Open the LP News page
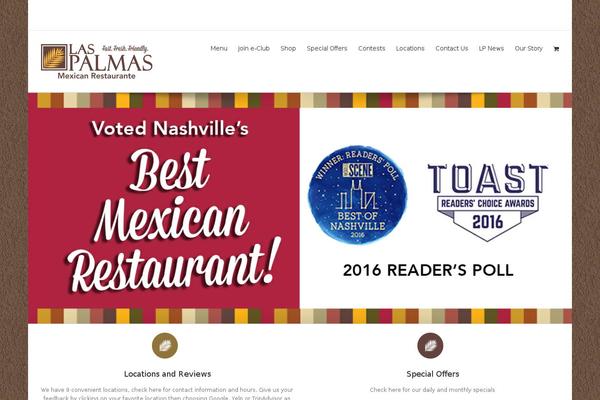This screenshot has height=400, width=600. [x=491, y=49]
